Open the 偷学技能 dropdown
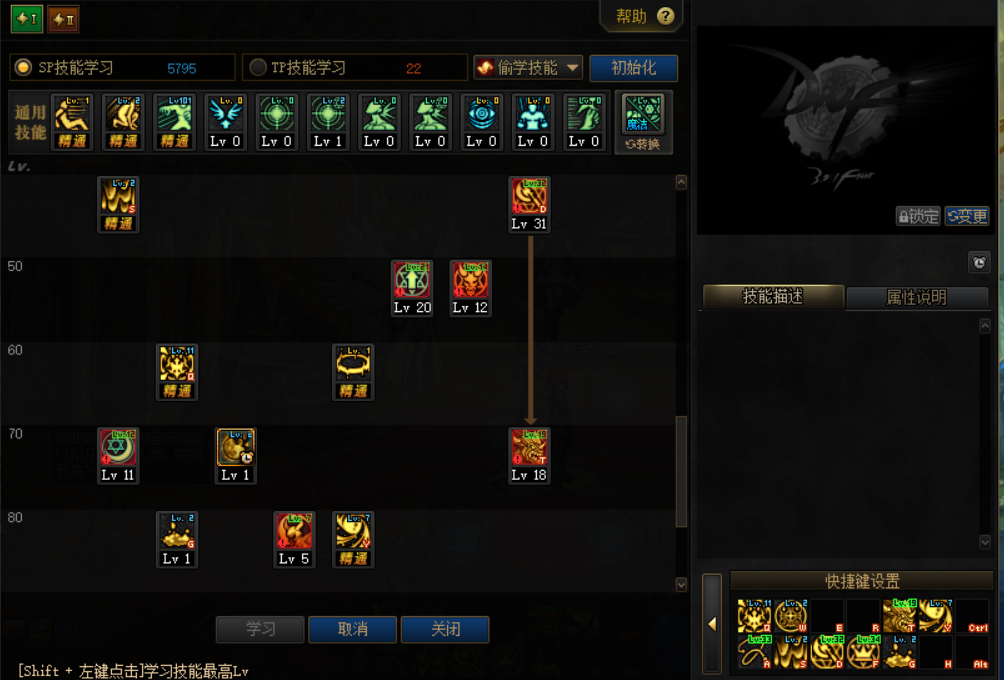1004x680 pixels. (528, 67)
